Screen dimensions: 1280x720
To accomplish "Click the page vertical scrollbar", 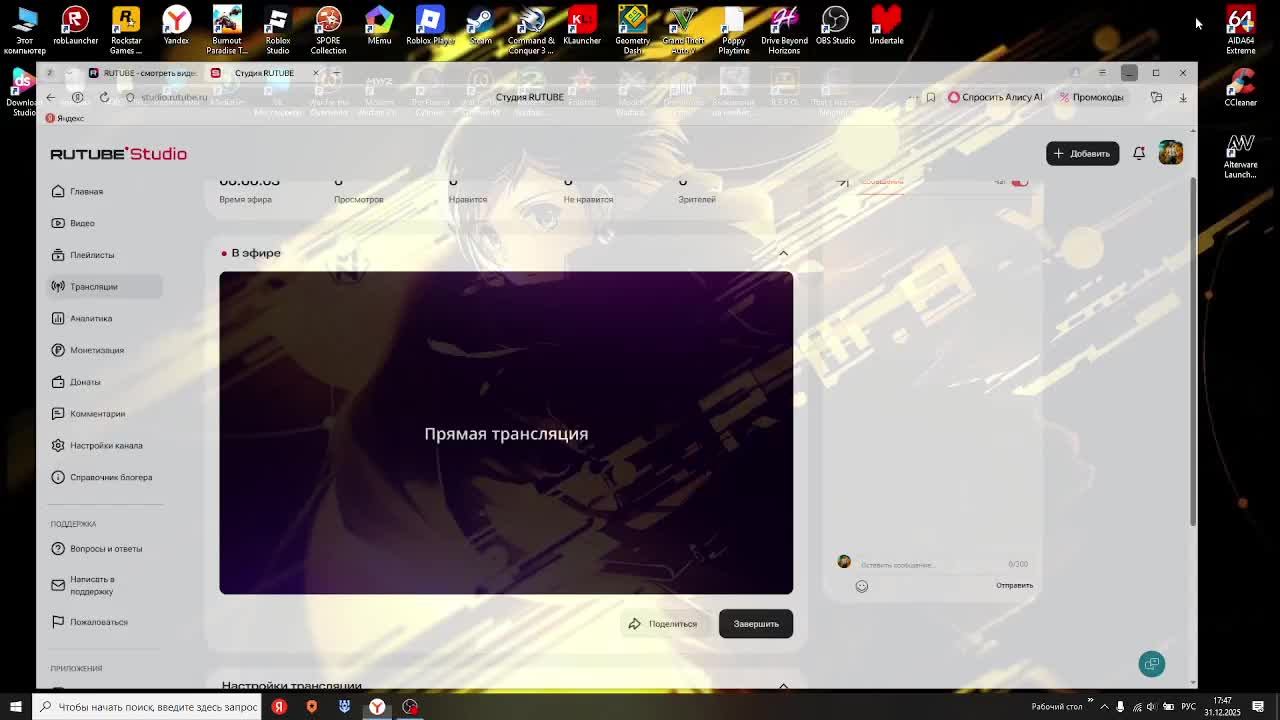I will (x=1192, y=350).
